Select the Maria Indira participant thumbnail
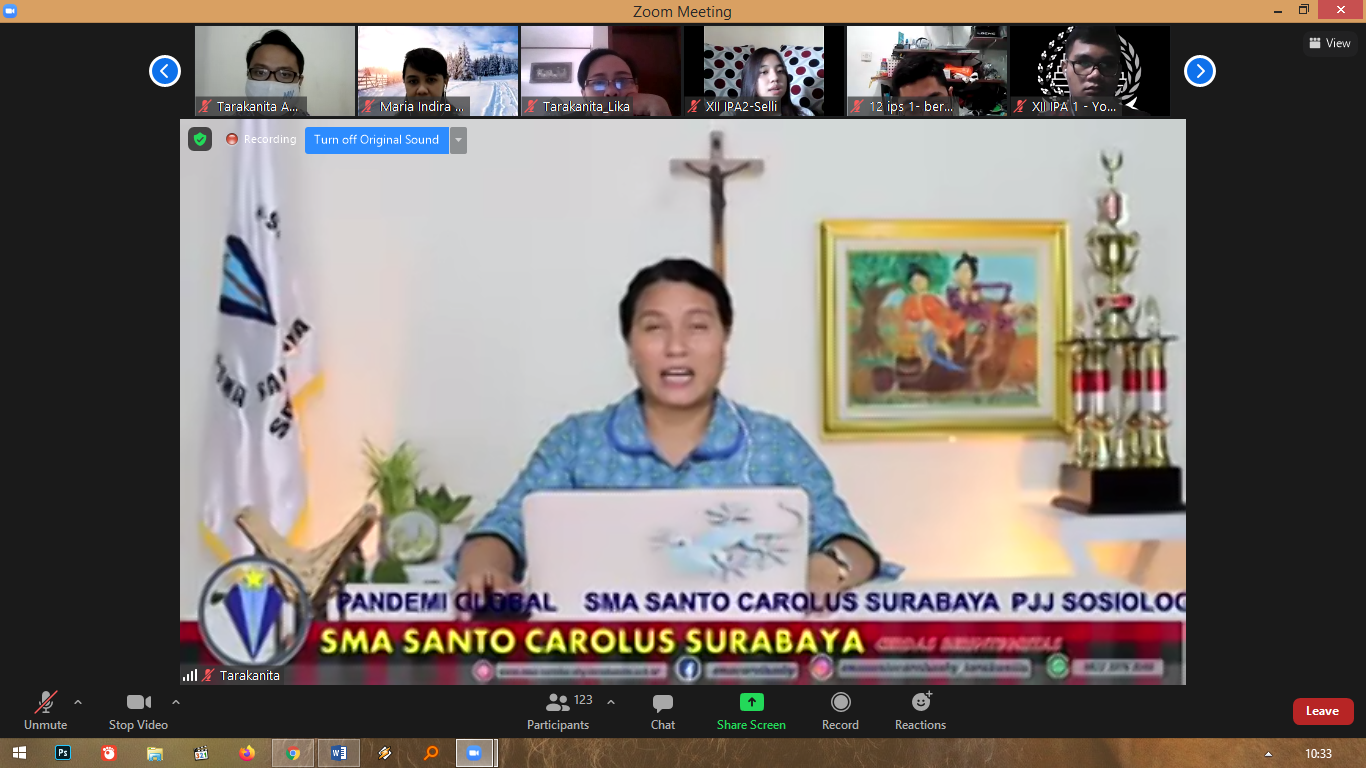Screen dimensions: 1366x768 (x=438, y=71)
